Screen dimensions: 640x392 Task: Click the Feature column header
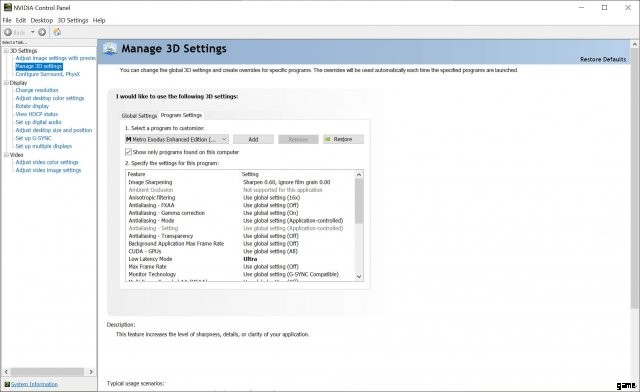[136, 174]
